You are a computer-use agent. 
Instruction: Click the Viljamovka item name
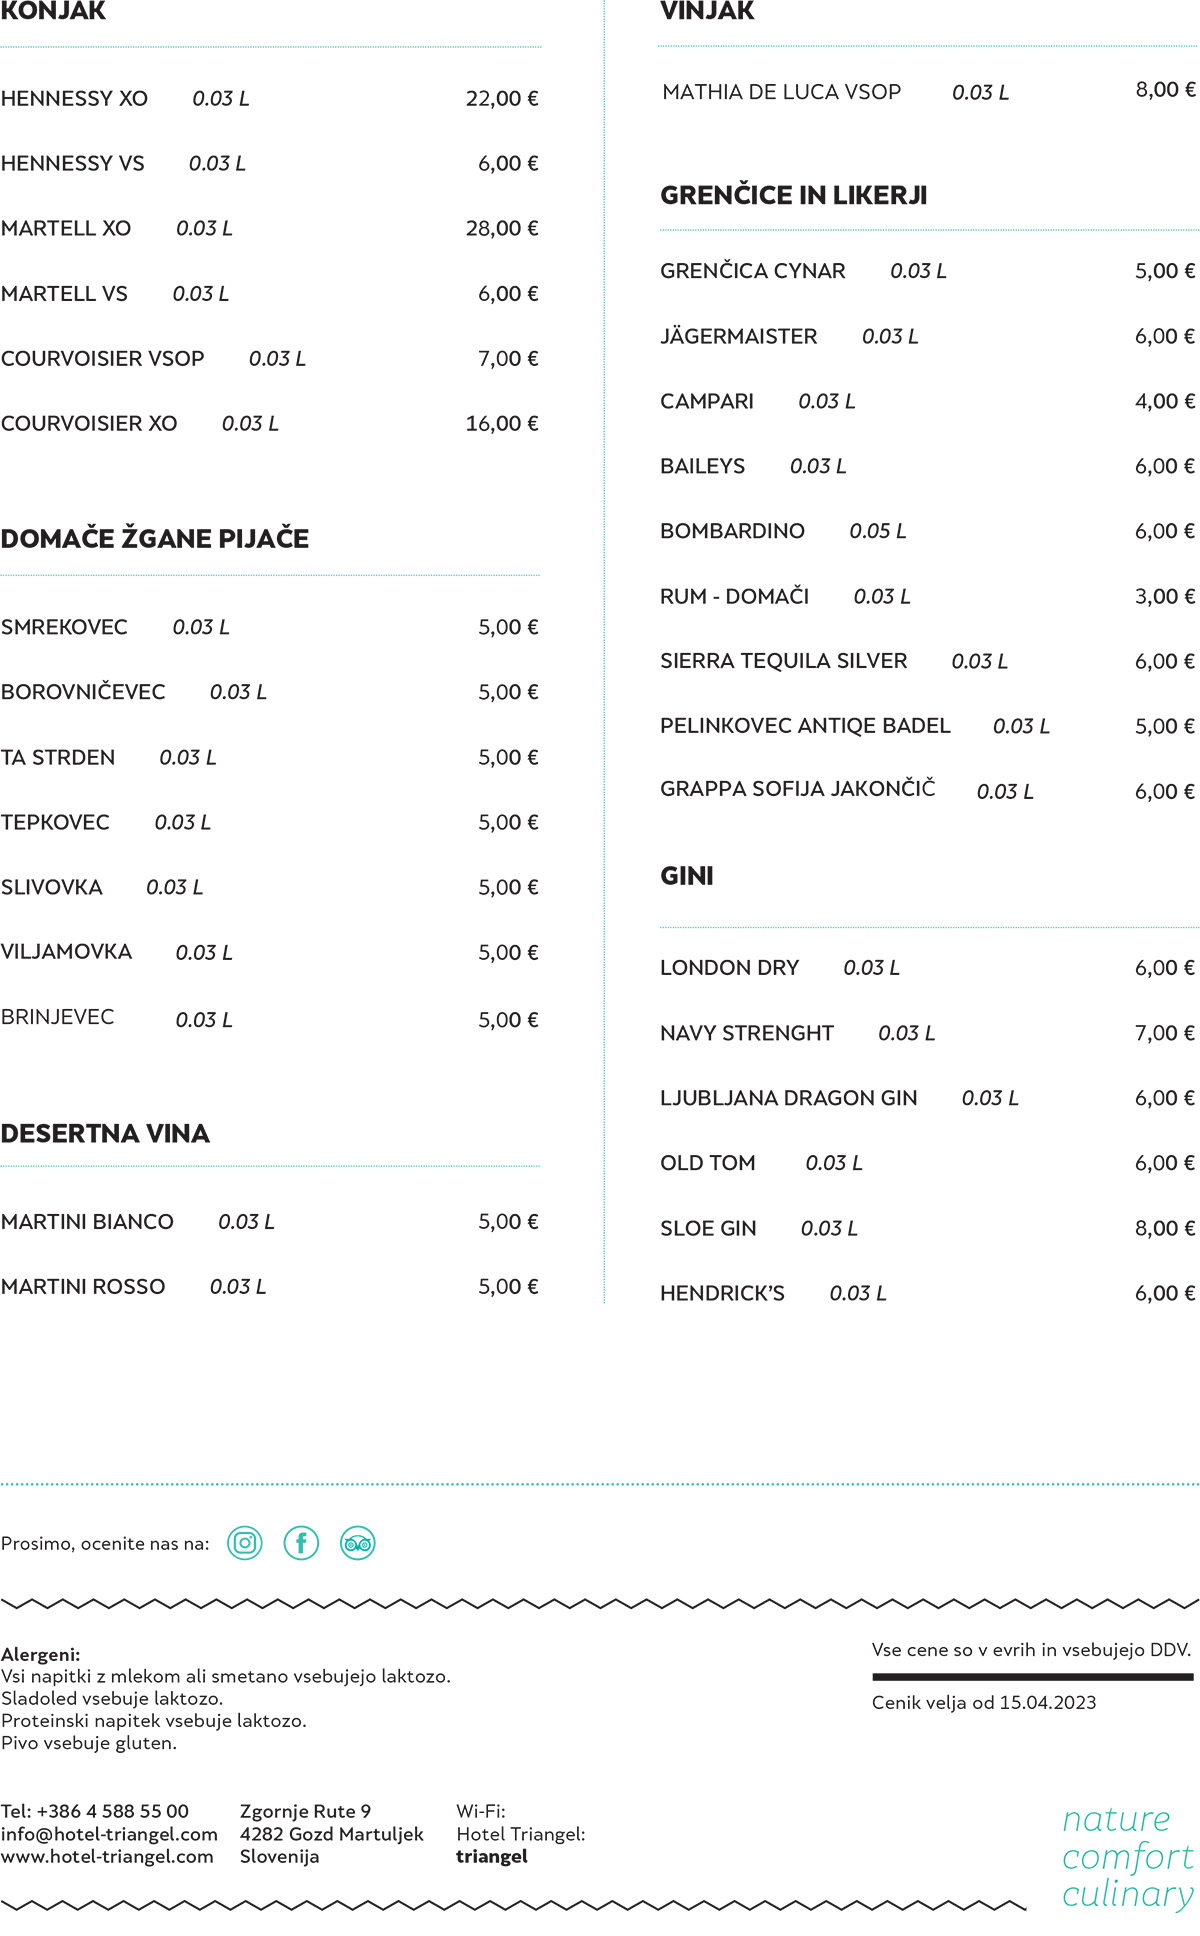66,952
